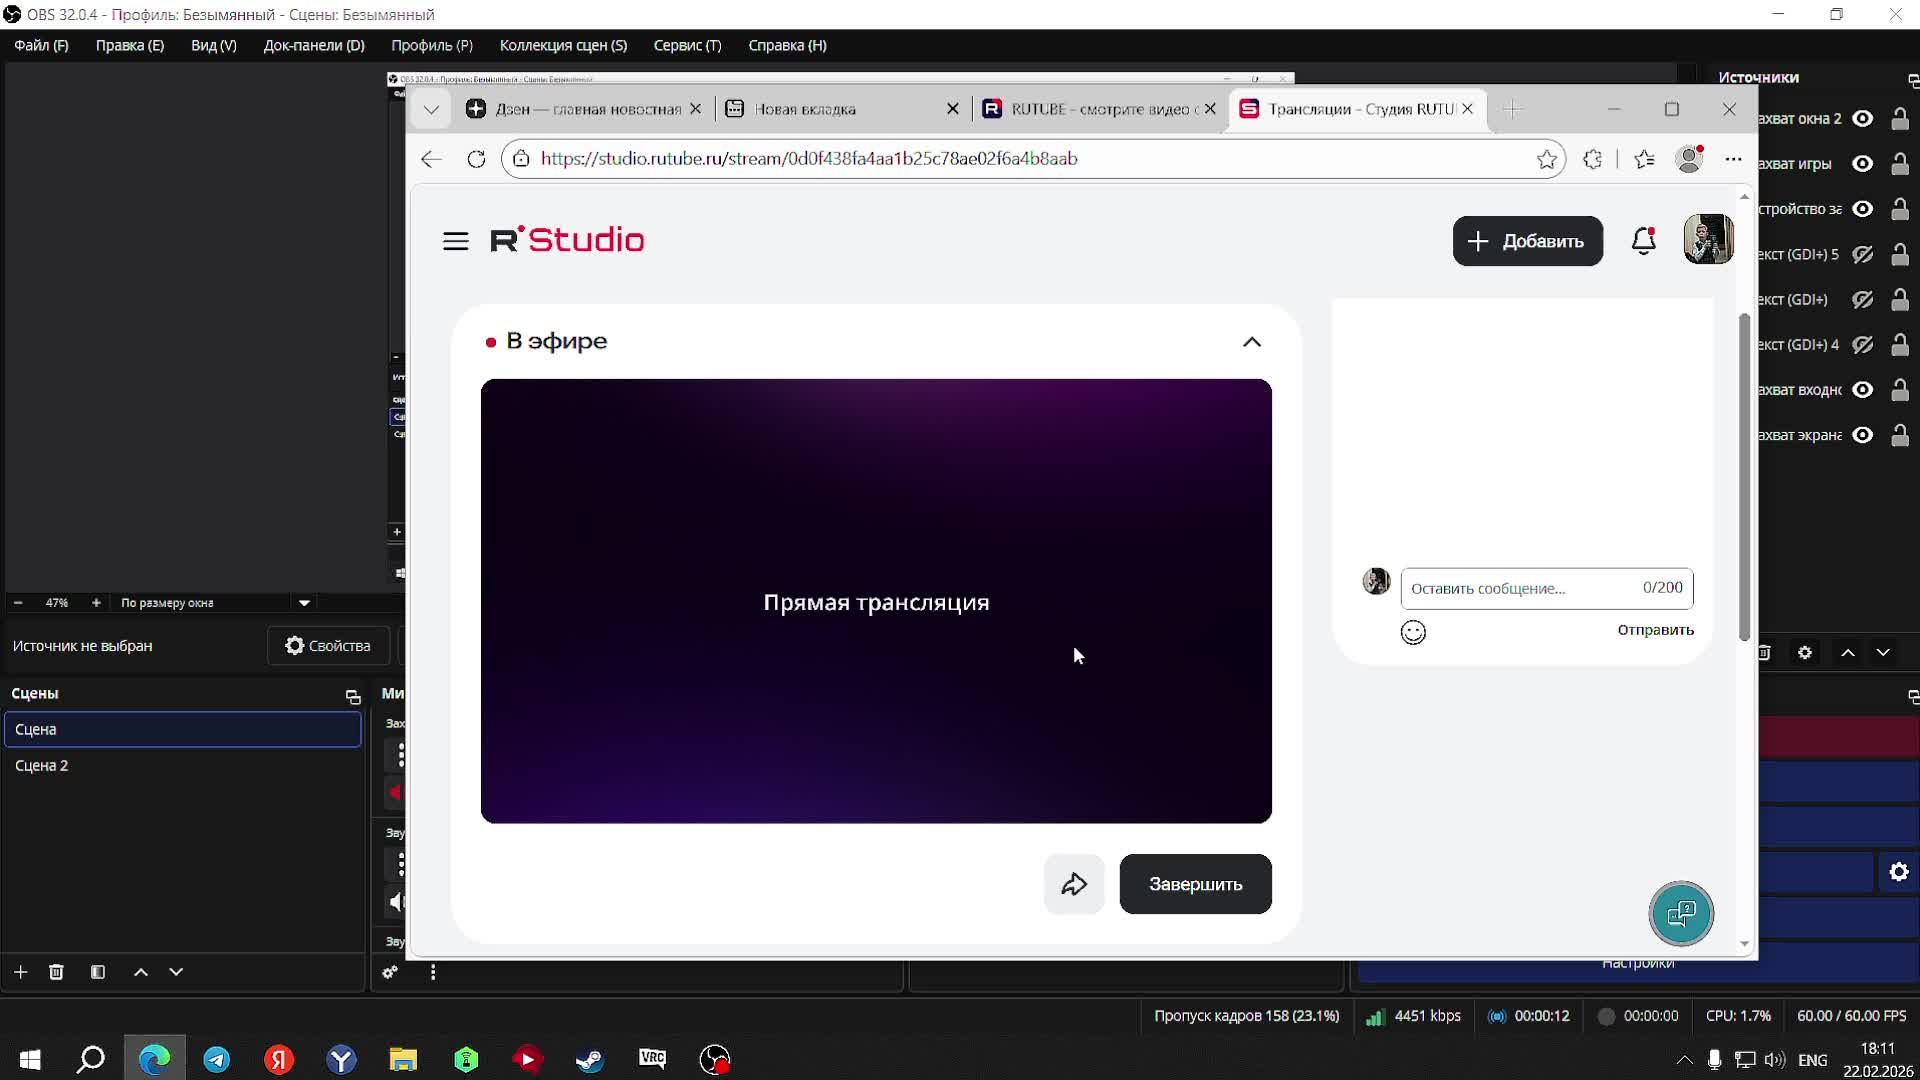
Task: Hide the 'Захват окна 2' source
Action: click(x=1862, y=119)
